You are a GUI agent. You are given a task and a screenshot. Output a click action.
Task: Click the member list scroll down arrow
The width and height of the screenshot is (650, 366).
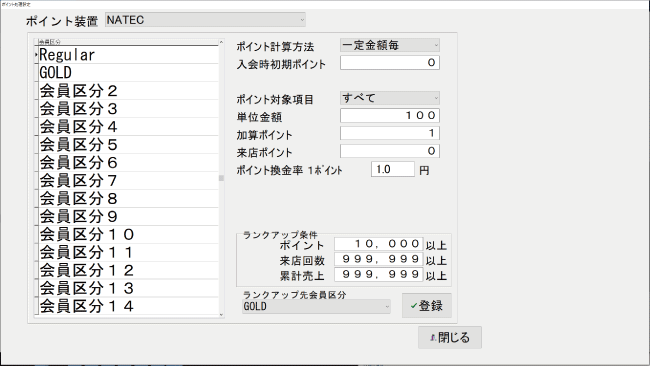coord(221,315)
